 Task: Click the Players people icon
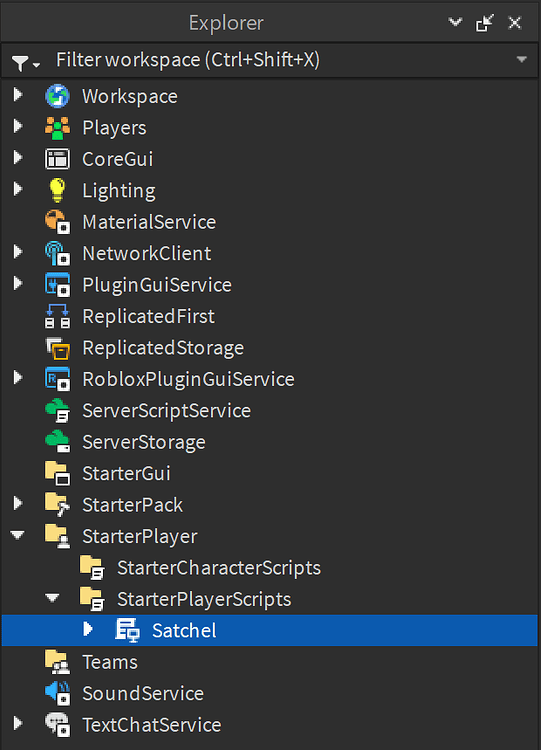tap(57, 128)
